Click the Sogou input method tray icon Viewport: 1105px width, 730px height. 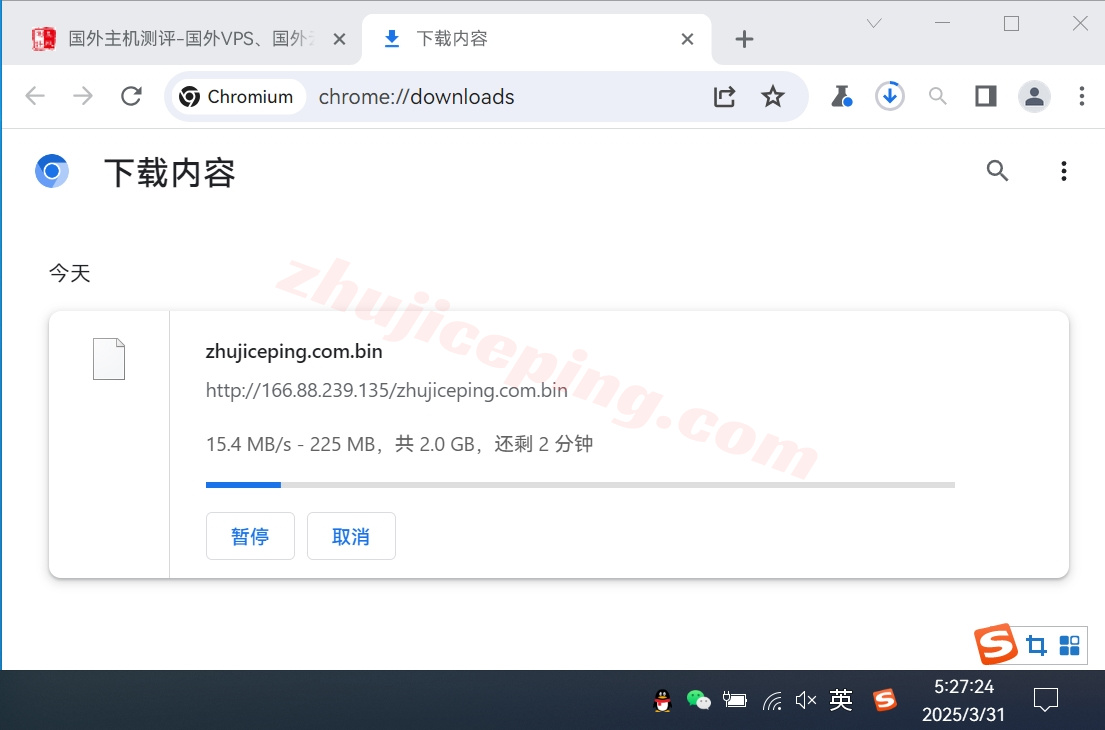pyautogui.click(x=884, y=700)
